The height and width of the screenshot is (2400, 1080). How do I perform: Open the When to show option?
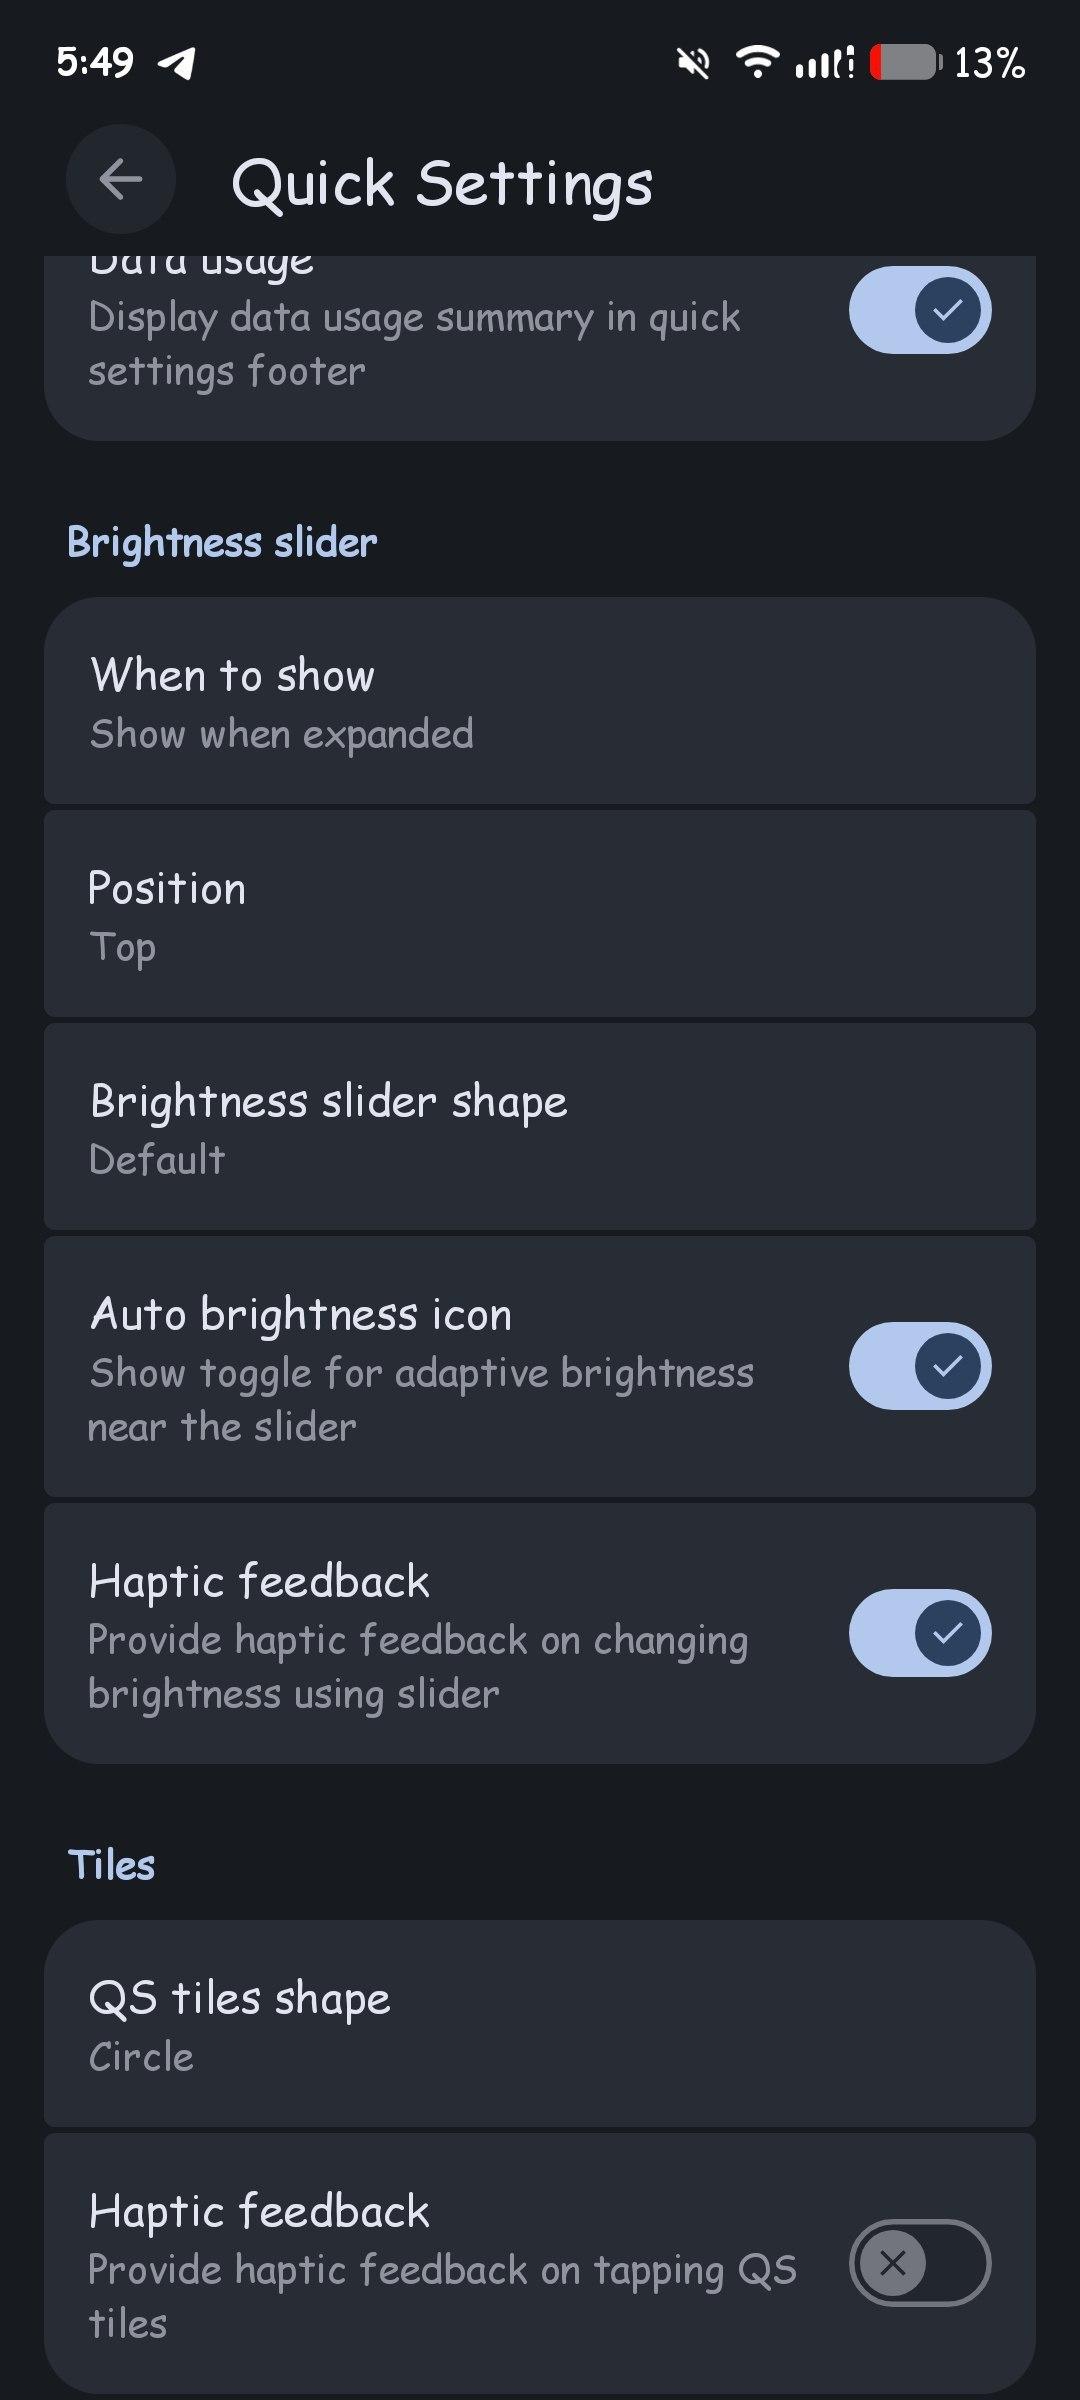[539, 702]
